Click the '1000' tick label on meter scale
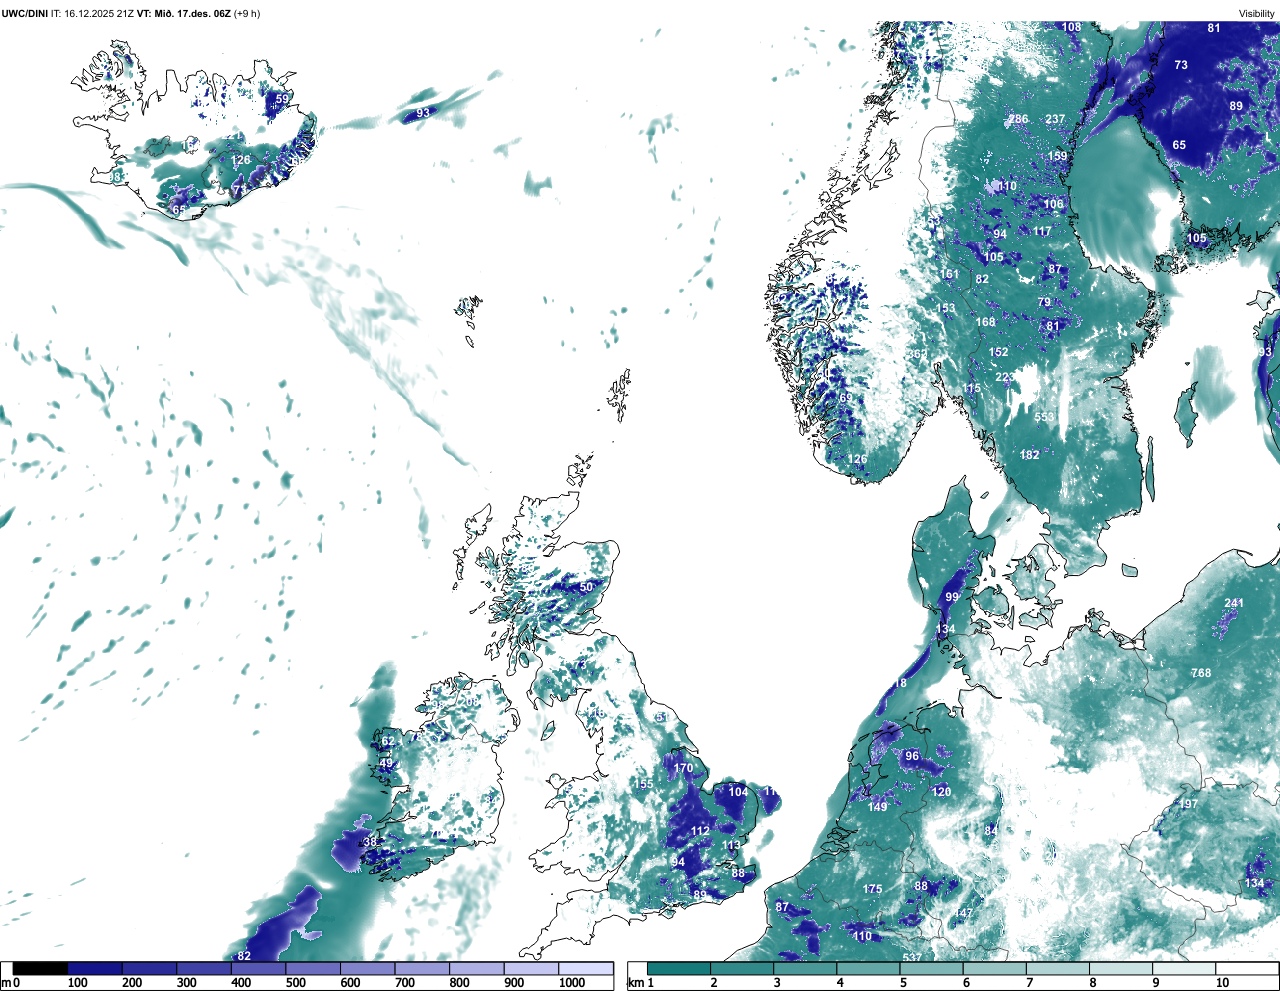Screen dimensions: 1280x991 point(572,983)
